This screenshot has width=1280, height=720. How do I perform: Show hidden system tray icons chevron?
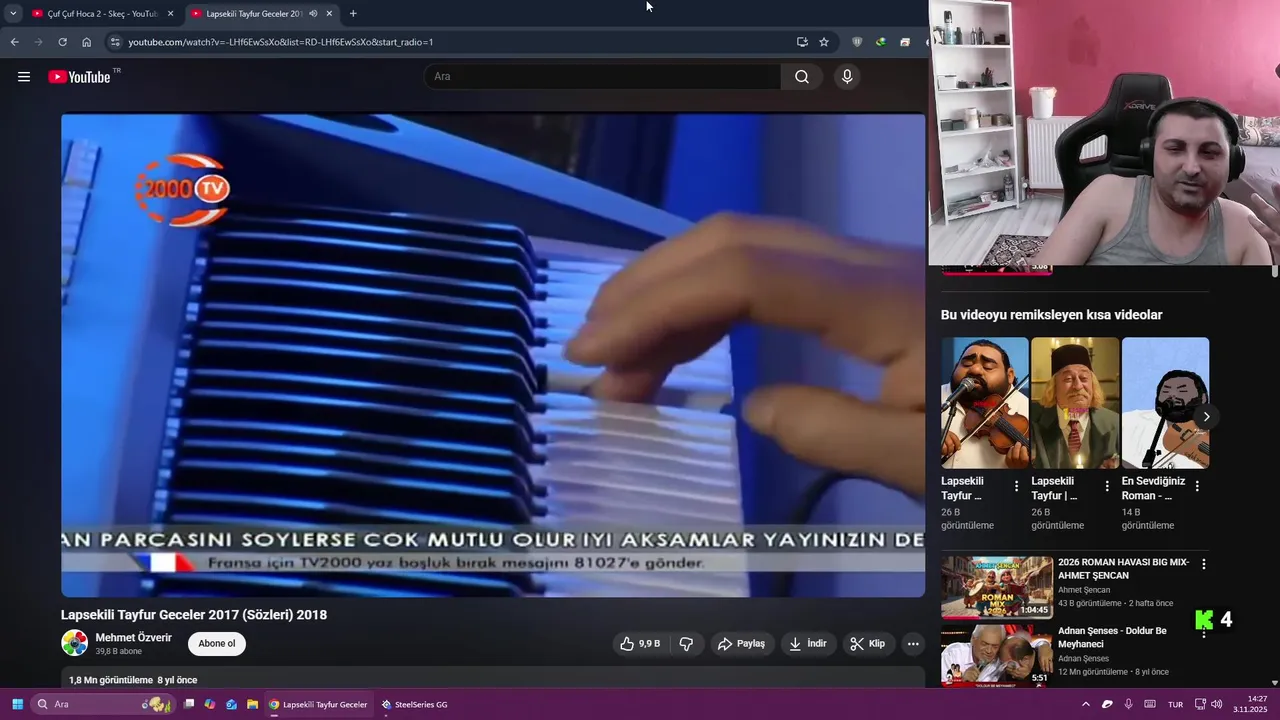(1086, 704)
